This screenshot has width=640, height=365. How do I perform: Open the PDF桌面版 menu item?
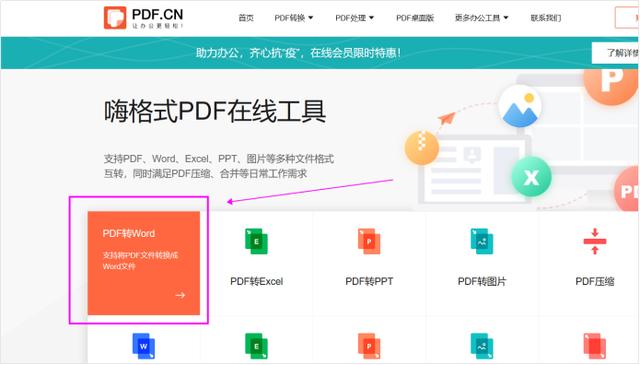pyautogui.click(x=415, y=18)
